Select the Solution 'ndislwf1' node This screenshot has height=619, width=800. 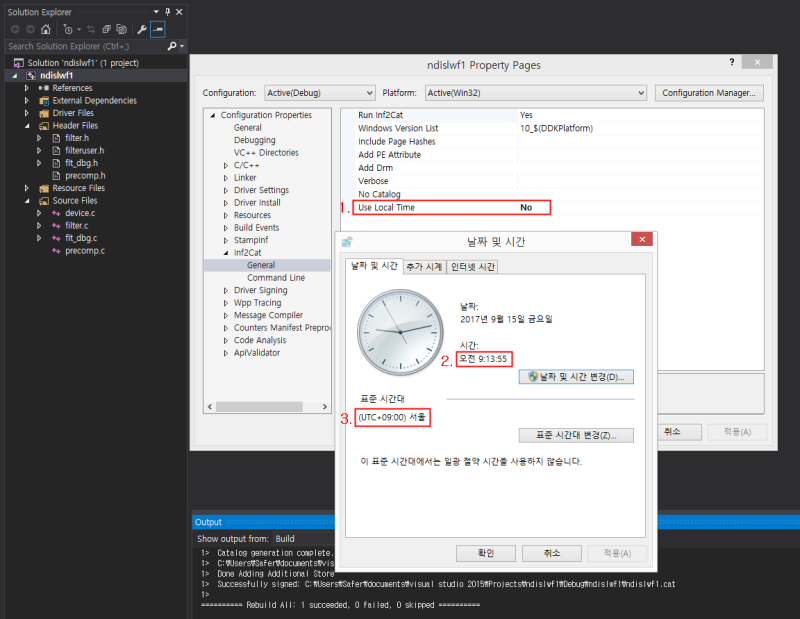[83, 63]
